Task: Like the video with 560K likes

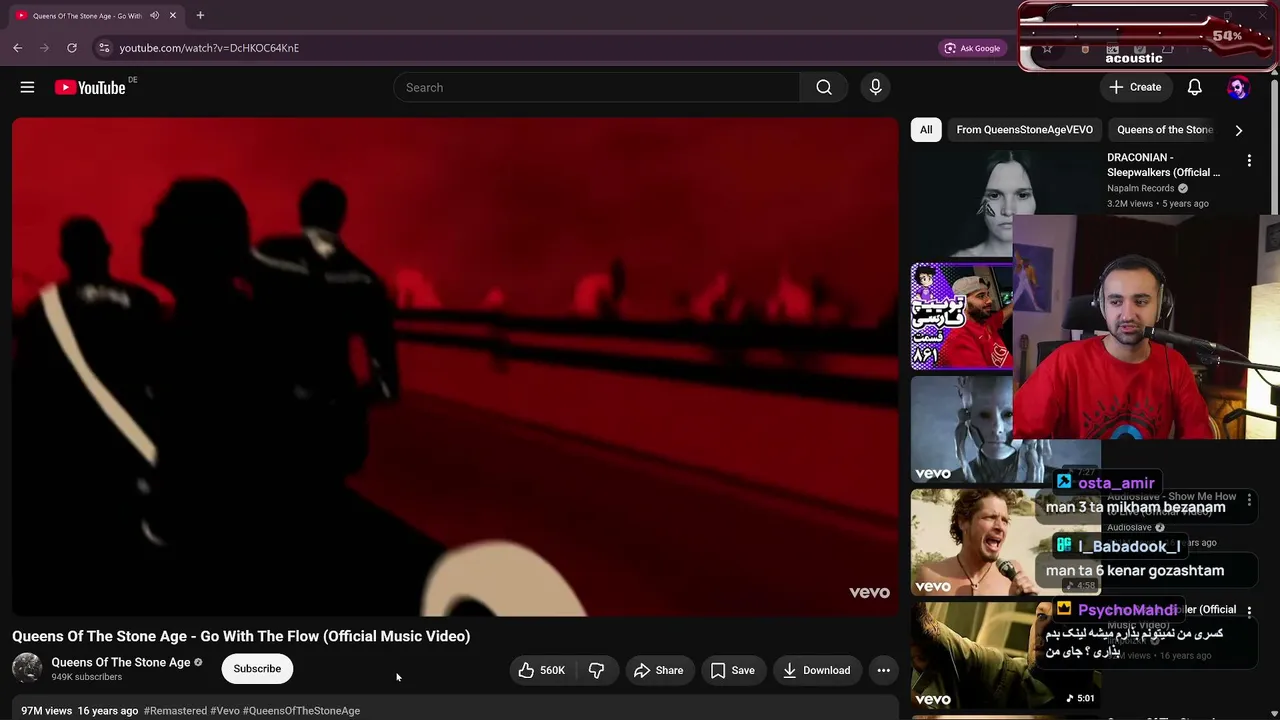Action: coord(542,670)
